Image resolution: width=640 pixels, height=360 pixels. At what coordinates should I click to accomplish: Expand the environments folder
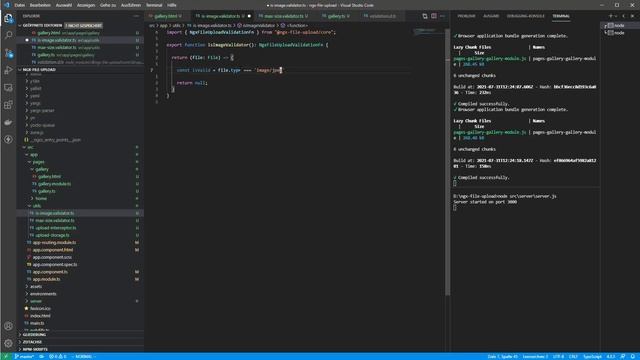tap(43, 294)
